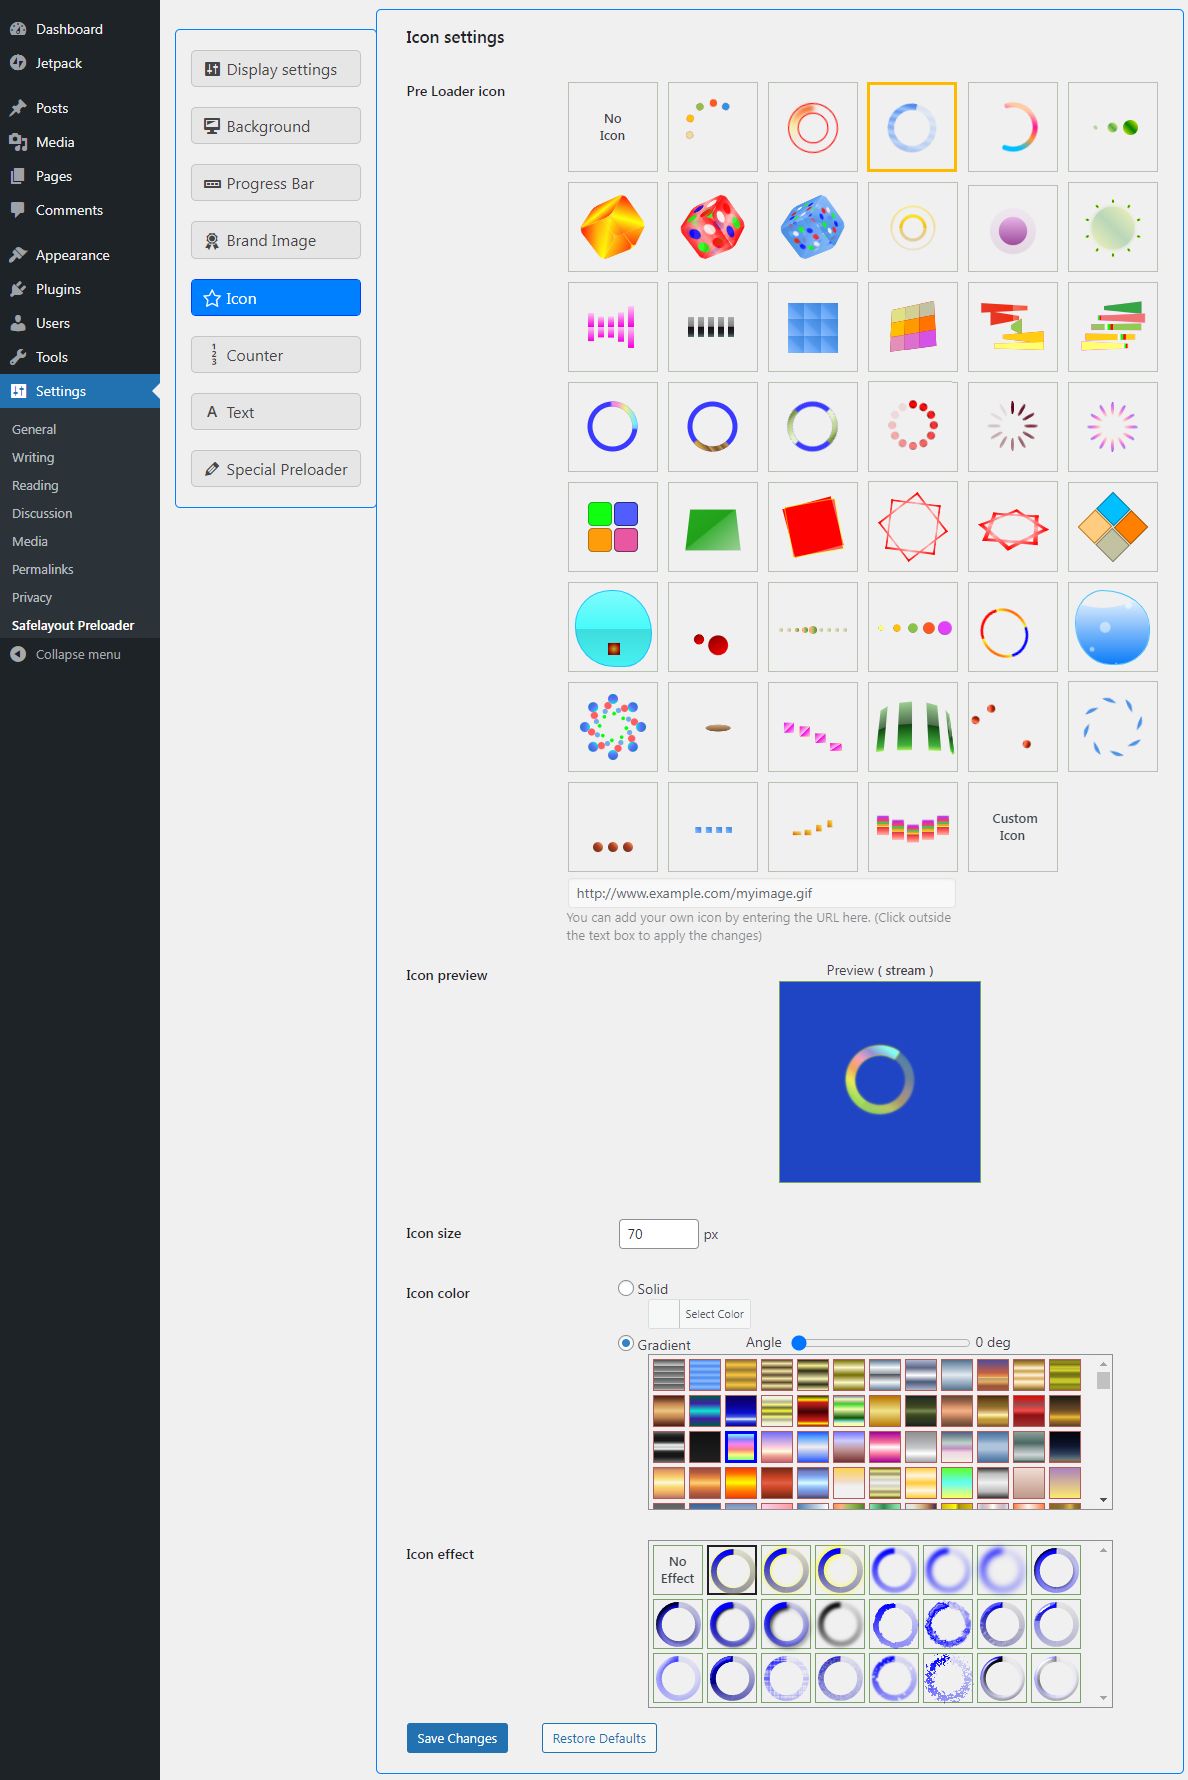
Task: Open the Counter tab
Action: click(276, 355)
